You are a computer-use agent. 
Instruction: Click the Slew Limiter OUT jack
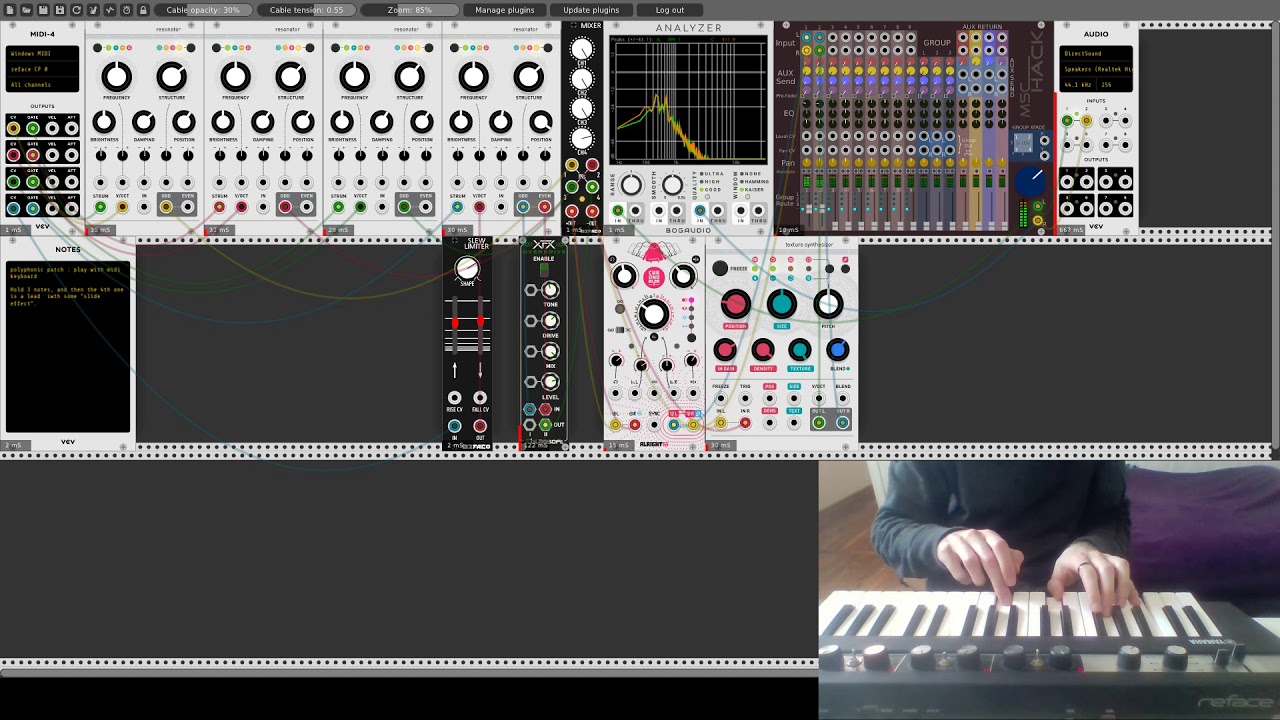point(480,427)
